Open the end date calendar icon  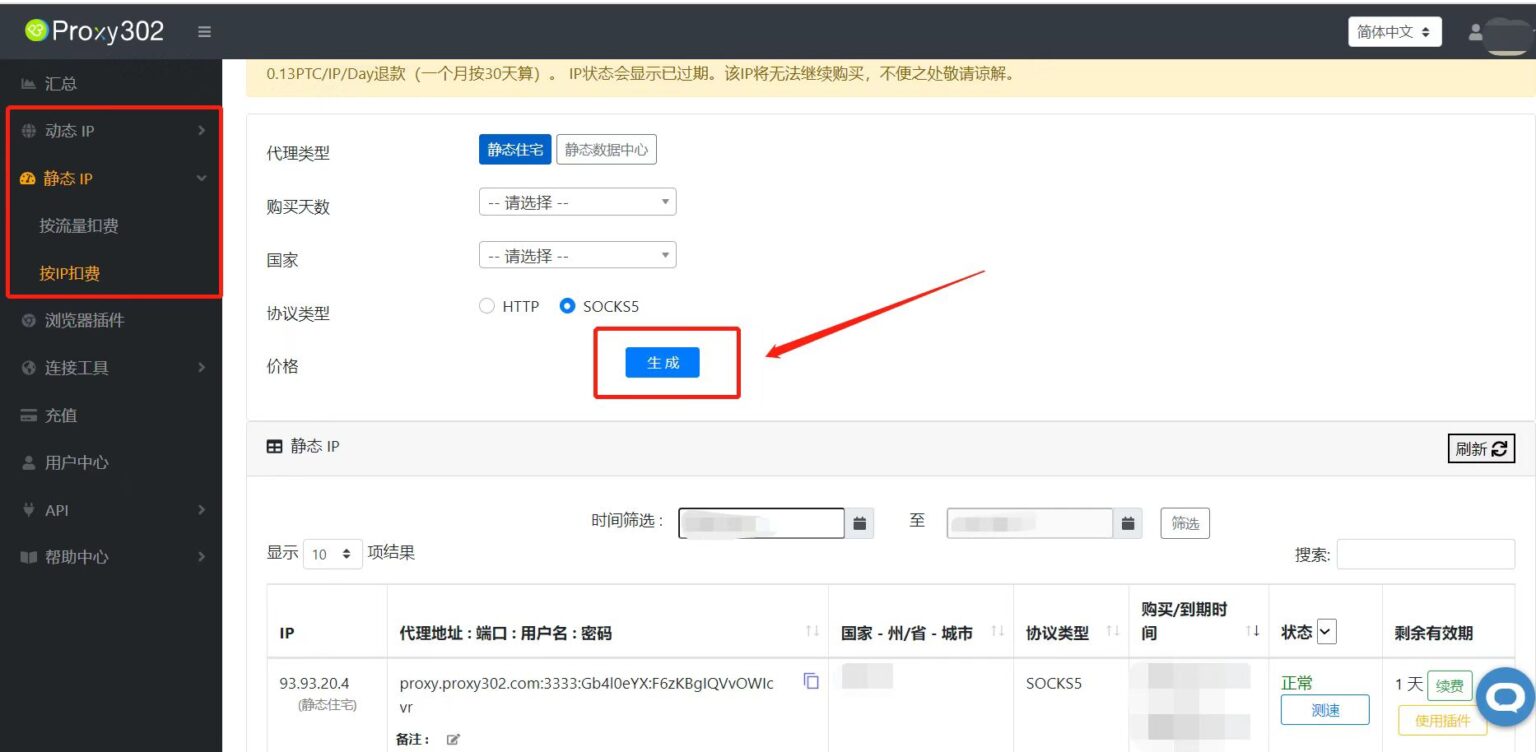(1127, 523)
